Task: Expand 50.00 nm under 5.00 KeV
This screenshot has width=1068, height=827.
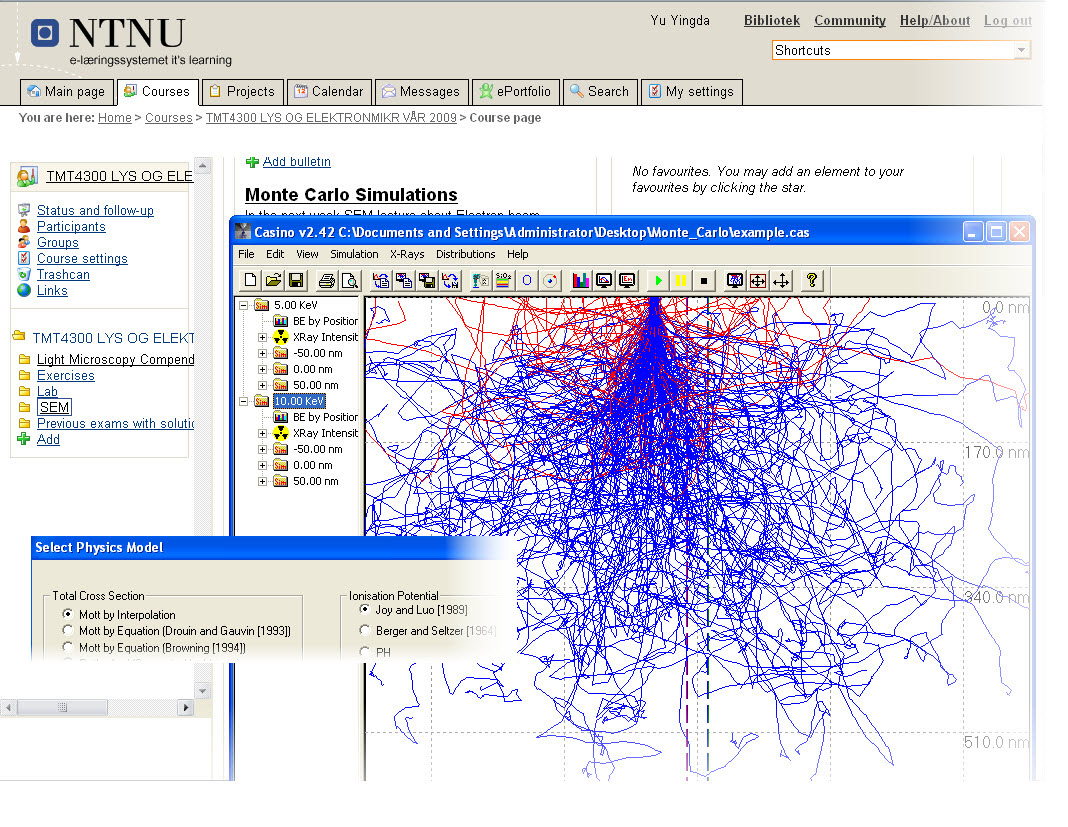Action: (262, 385)
